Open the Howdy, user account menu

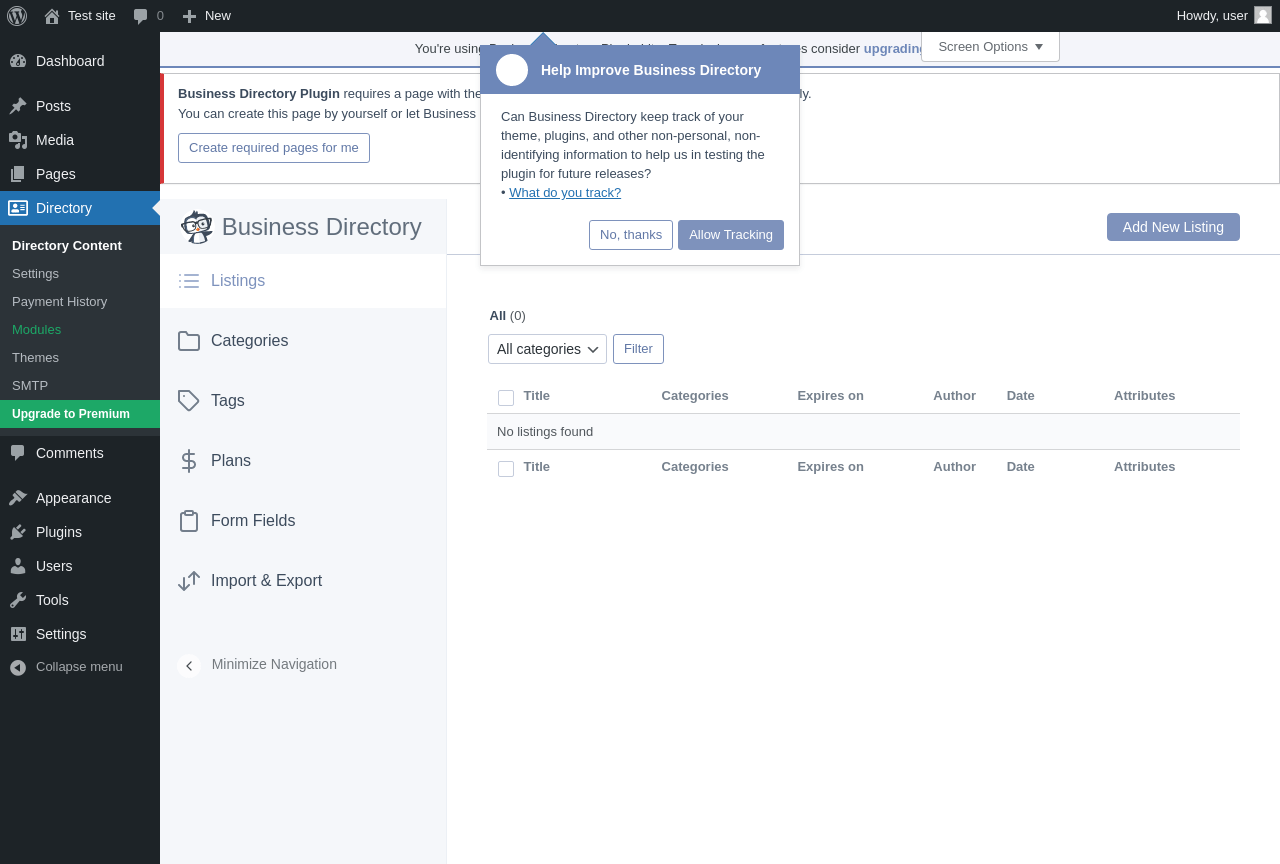pyautogui.click(x=1224, y=16)
